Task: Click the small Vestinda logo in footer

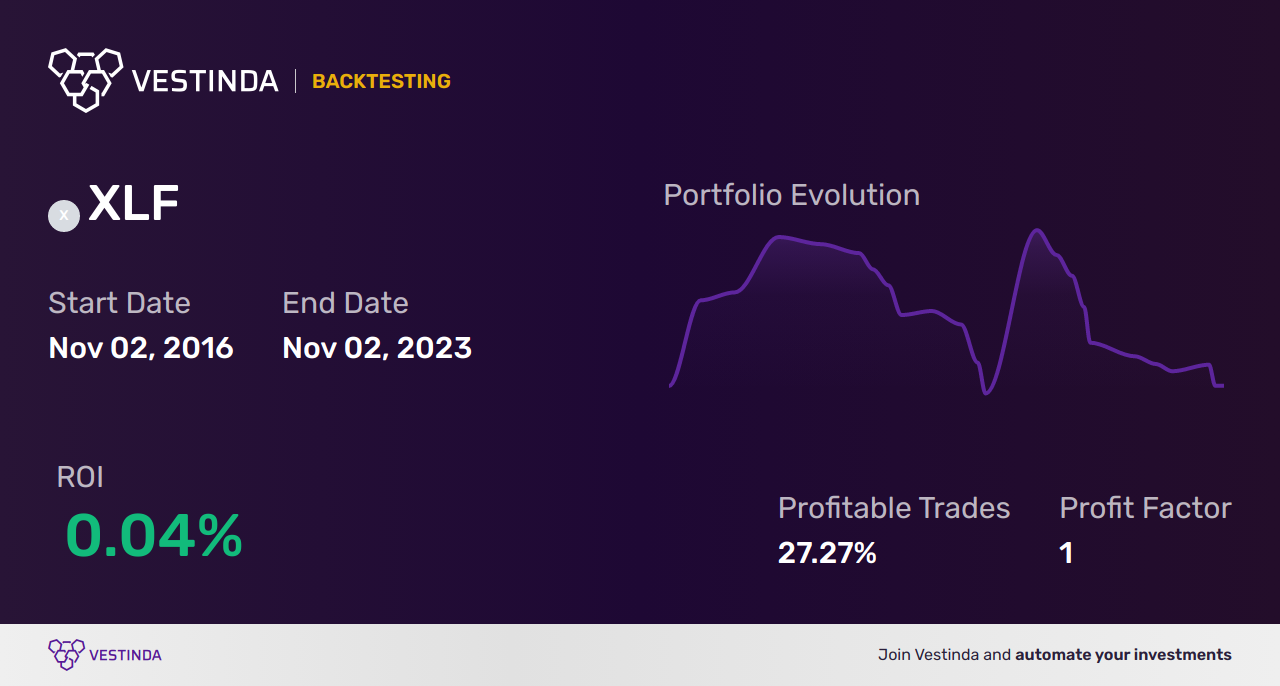Action: tap(66, 655)
